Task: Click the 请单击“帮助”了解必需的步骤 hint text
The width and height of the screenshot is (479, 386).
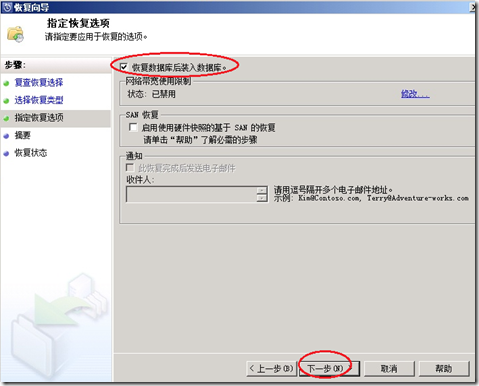Action: click(200, 140)
